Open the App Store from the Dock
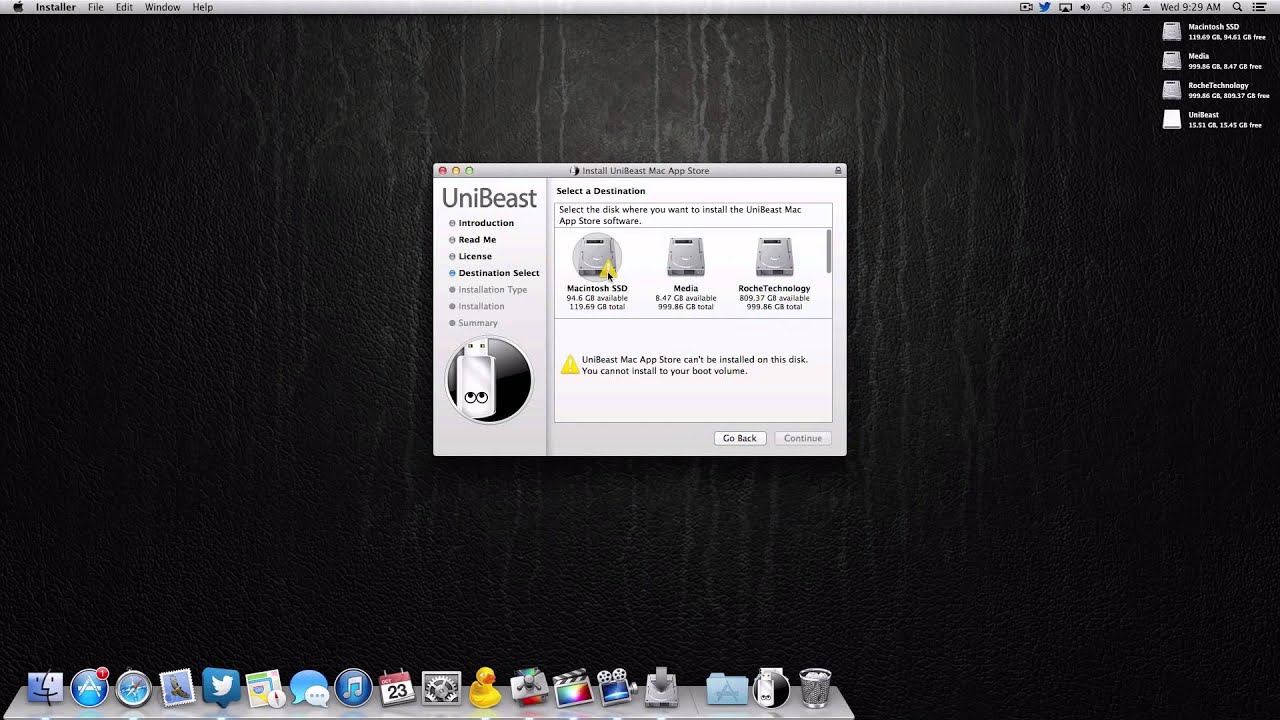 click(89, 688)
